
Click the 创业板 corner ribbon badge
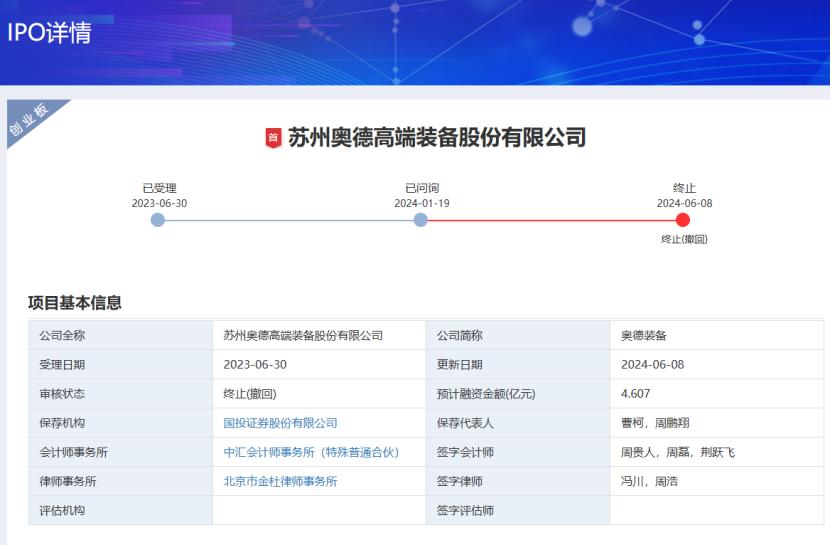[x=30, y=121]
